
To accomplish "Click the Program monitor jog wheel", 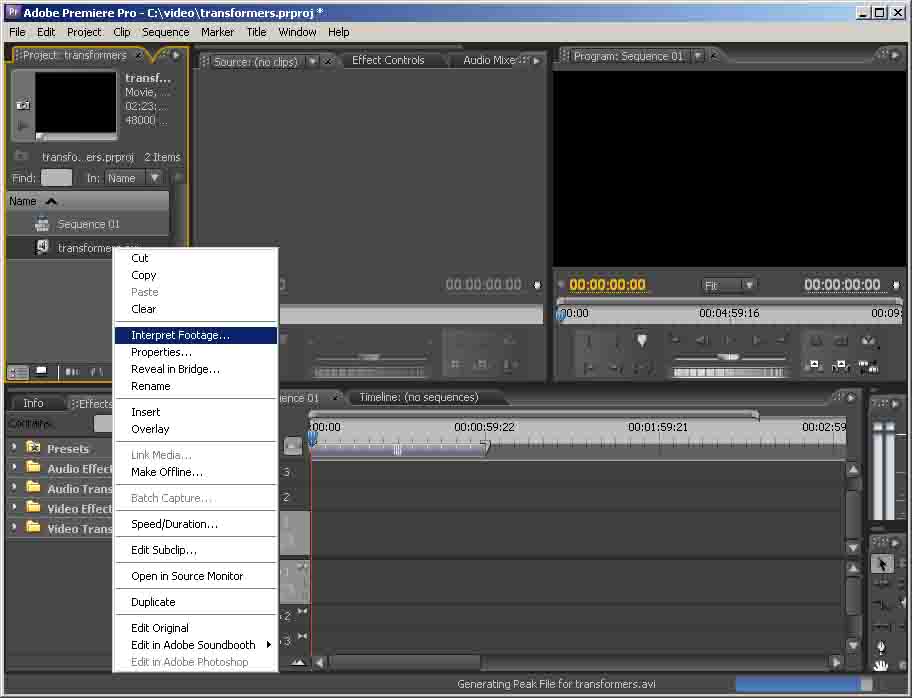I will tap(728, 372).
